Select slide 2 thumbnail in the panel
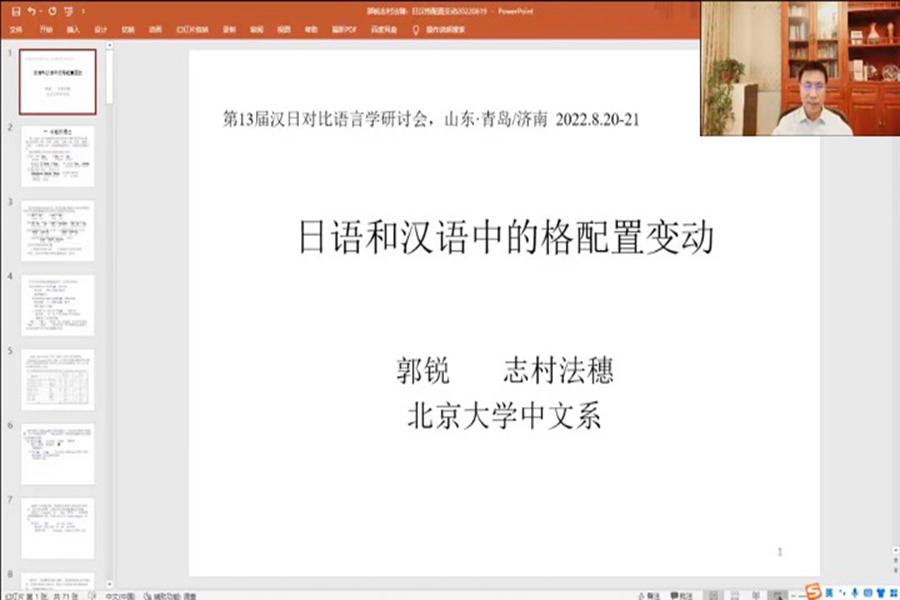Viewport: 900px width, 600px height. coord(57,156)
